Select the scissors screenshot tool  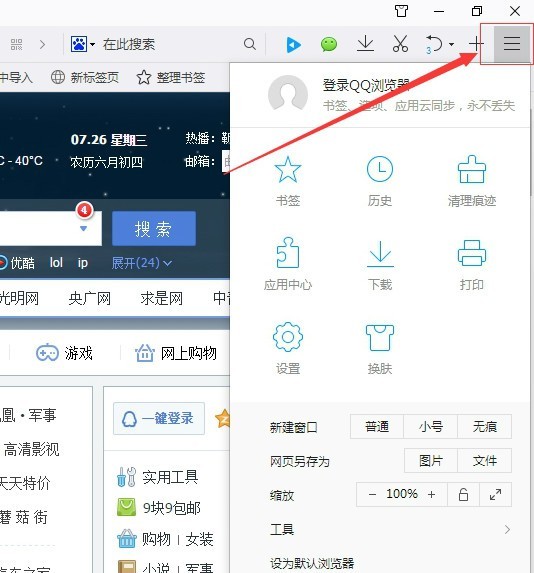pyautogui.click(x=400, y=44)
